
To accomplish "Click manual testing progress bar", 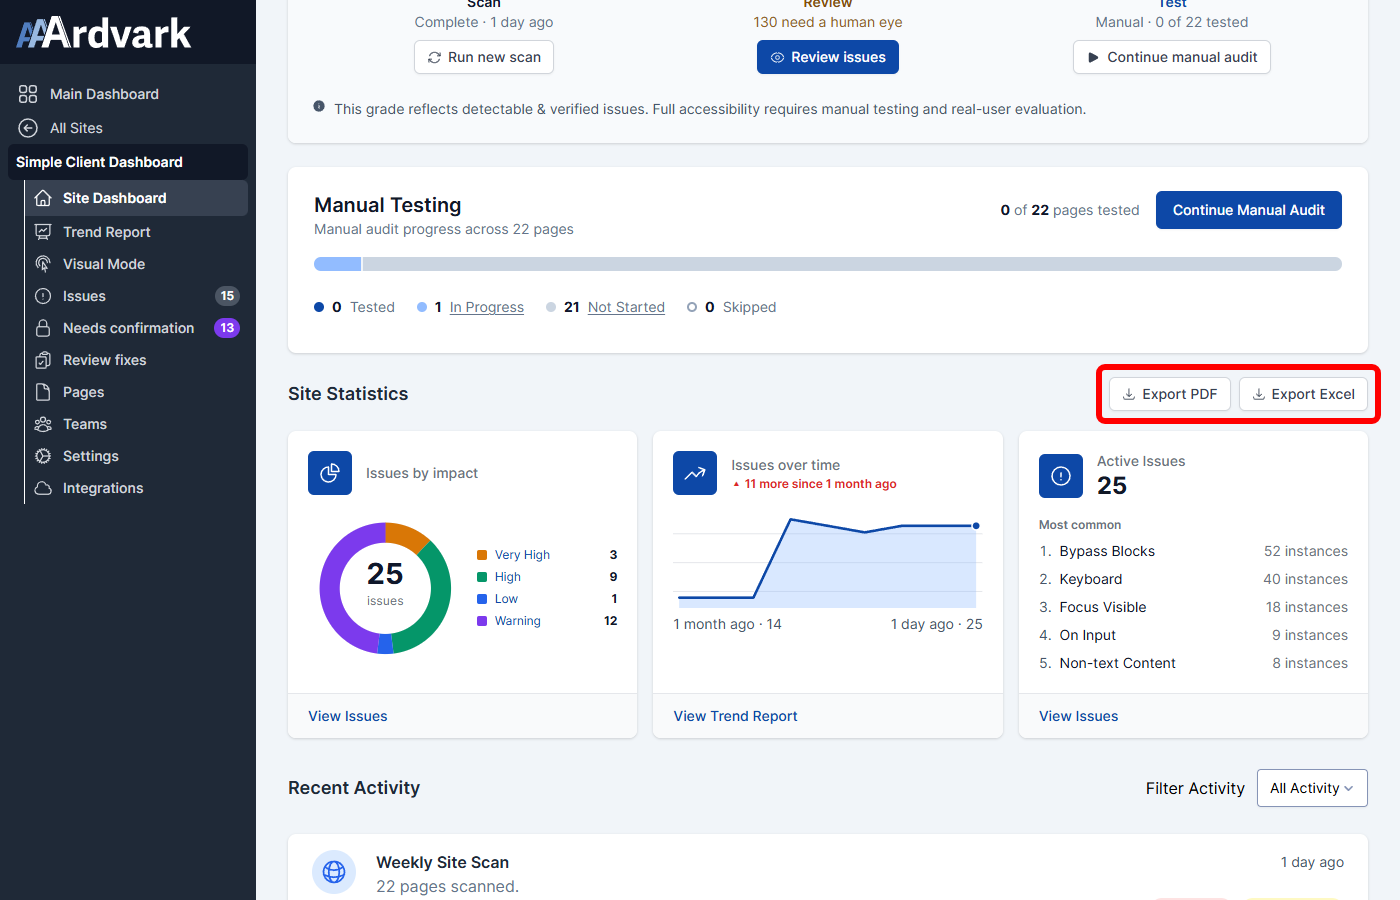I will pos(828,264).
